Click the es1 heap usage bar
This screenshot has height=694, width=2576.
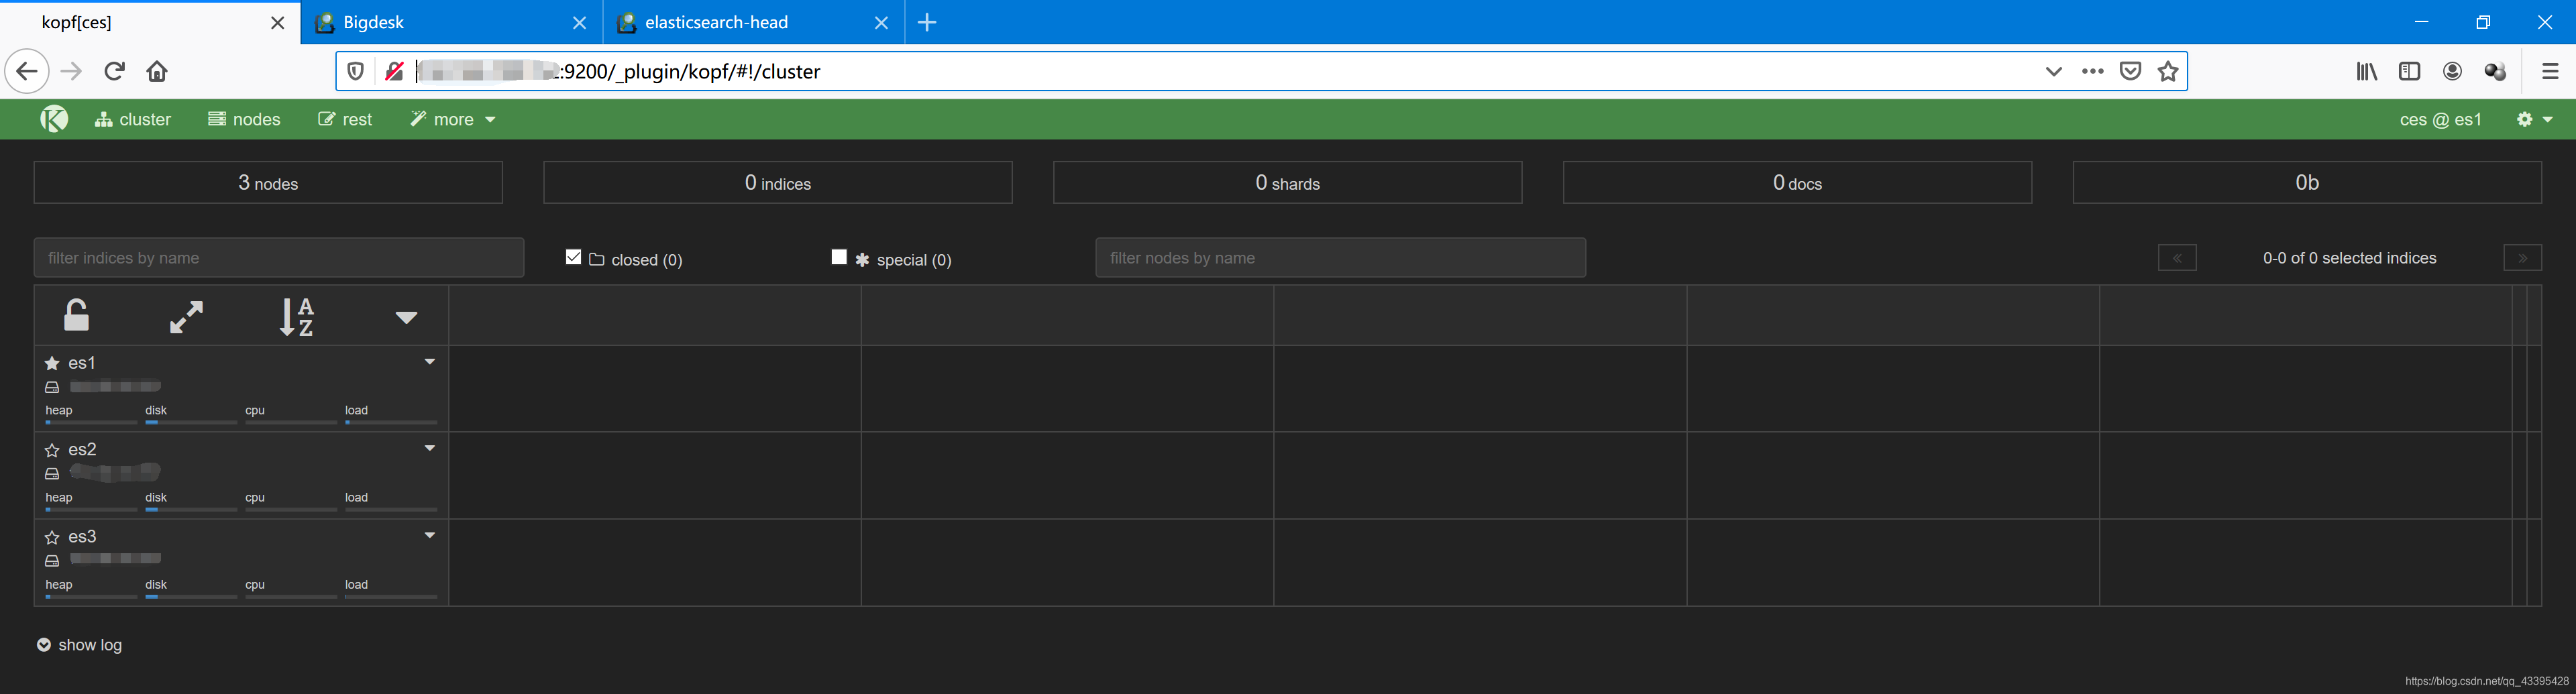91,422
